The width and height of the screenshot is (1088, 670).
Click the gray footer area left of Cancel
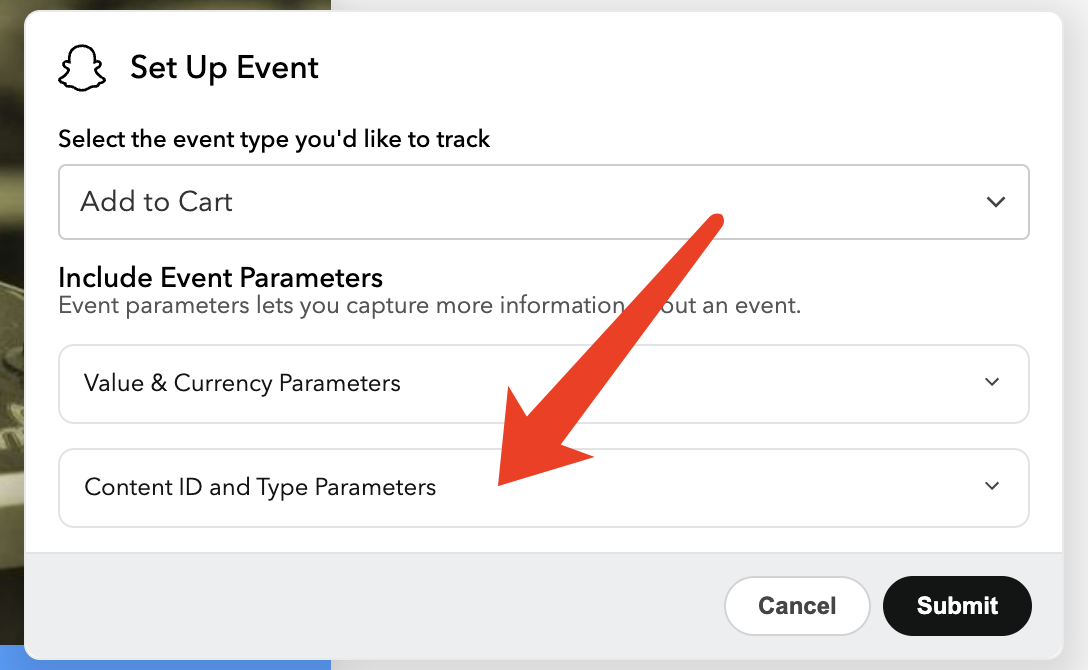[380, 605]
